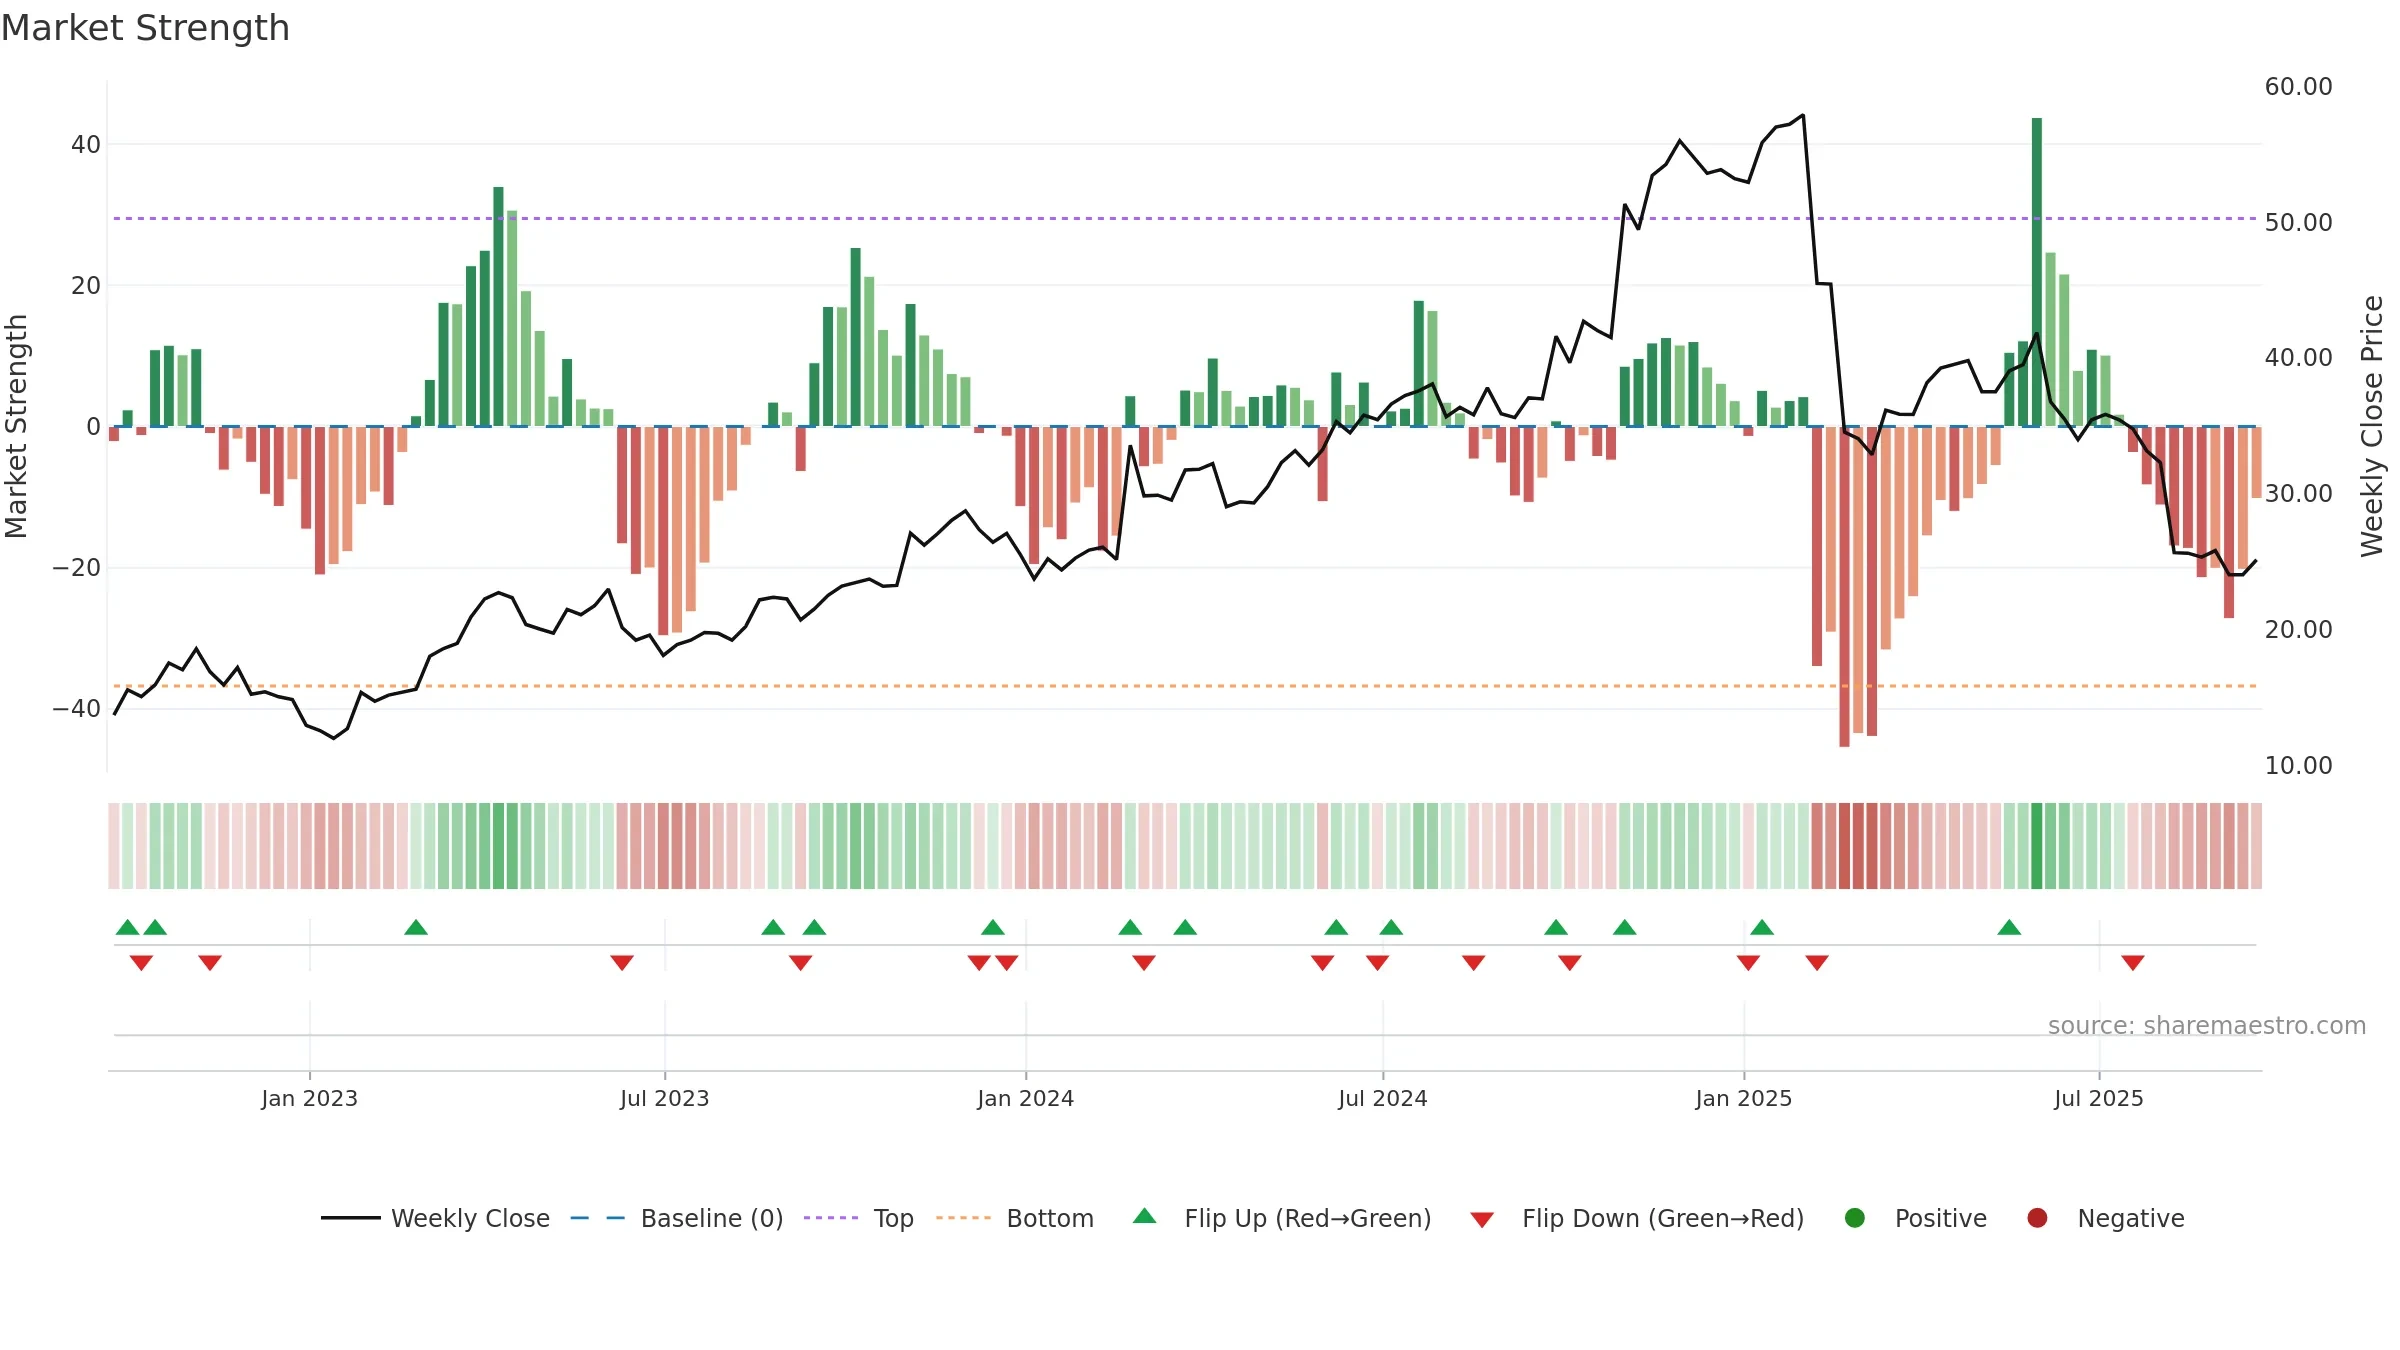Click the 10.00 price axis label
The height and width of the screenshot is (1350, 2400).
click(2298, 765)
